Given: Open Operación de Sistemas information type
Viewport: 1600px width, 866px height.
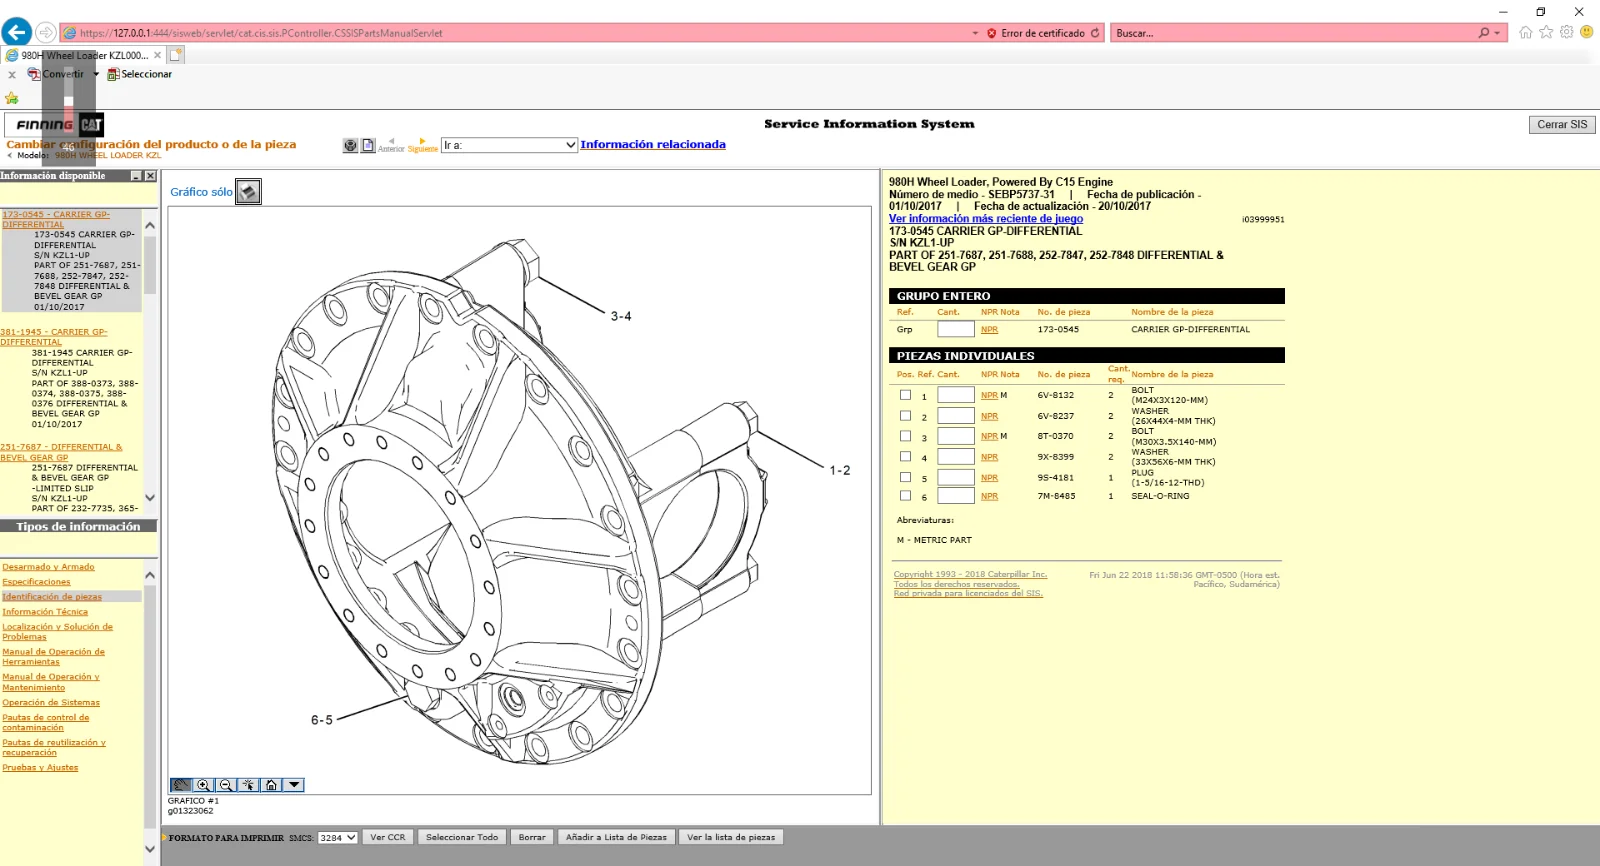Looking at the screenshot, I should click(51, 703).
